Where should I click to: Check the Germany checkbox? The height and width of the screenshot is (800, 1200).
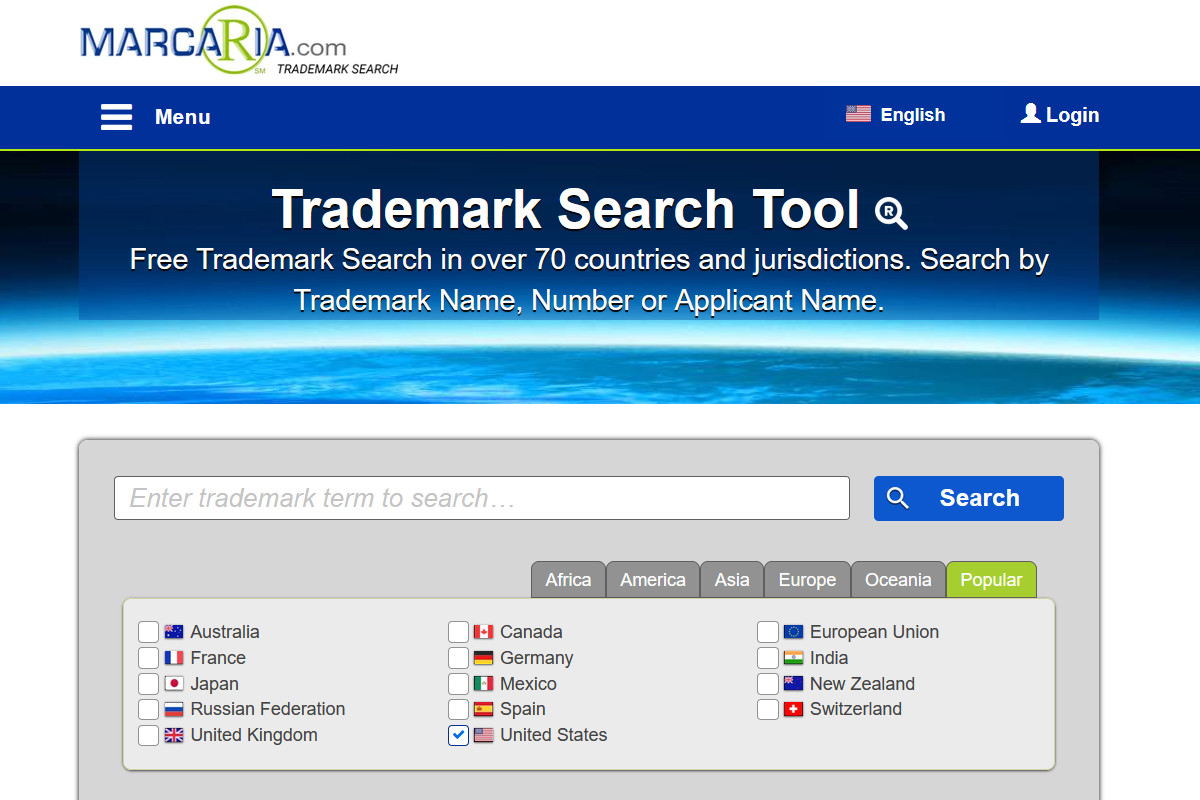(458, 658)
